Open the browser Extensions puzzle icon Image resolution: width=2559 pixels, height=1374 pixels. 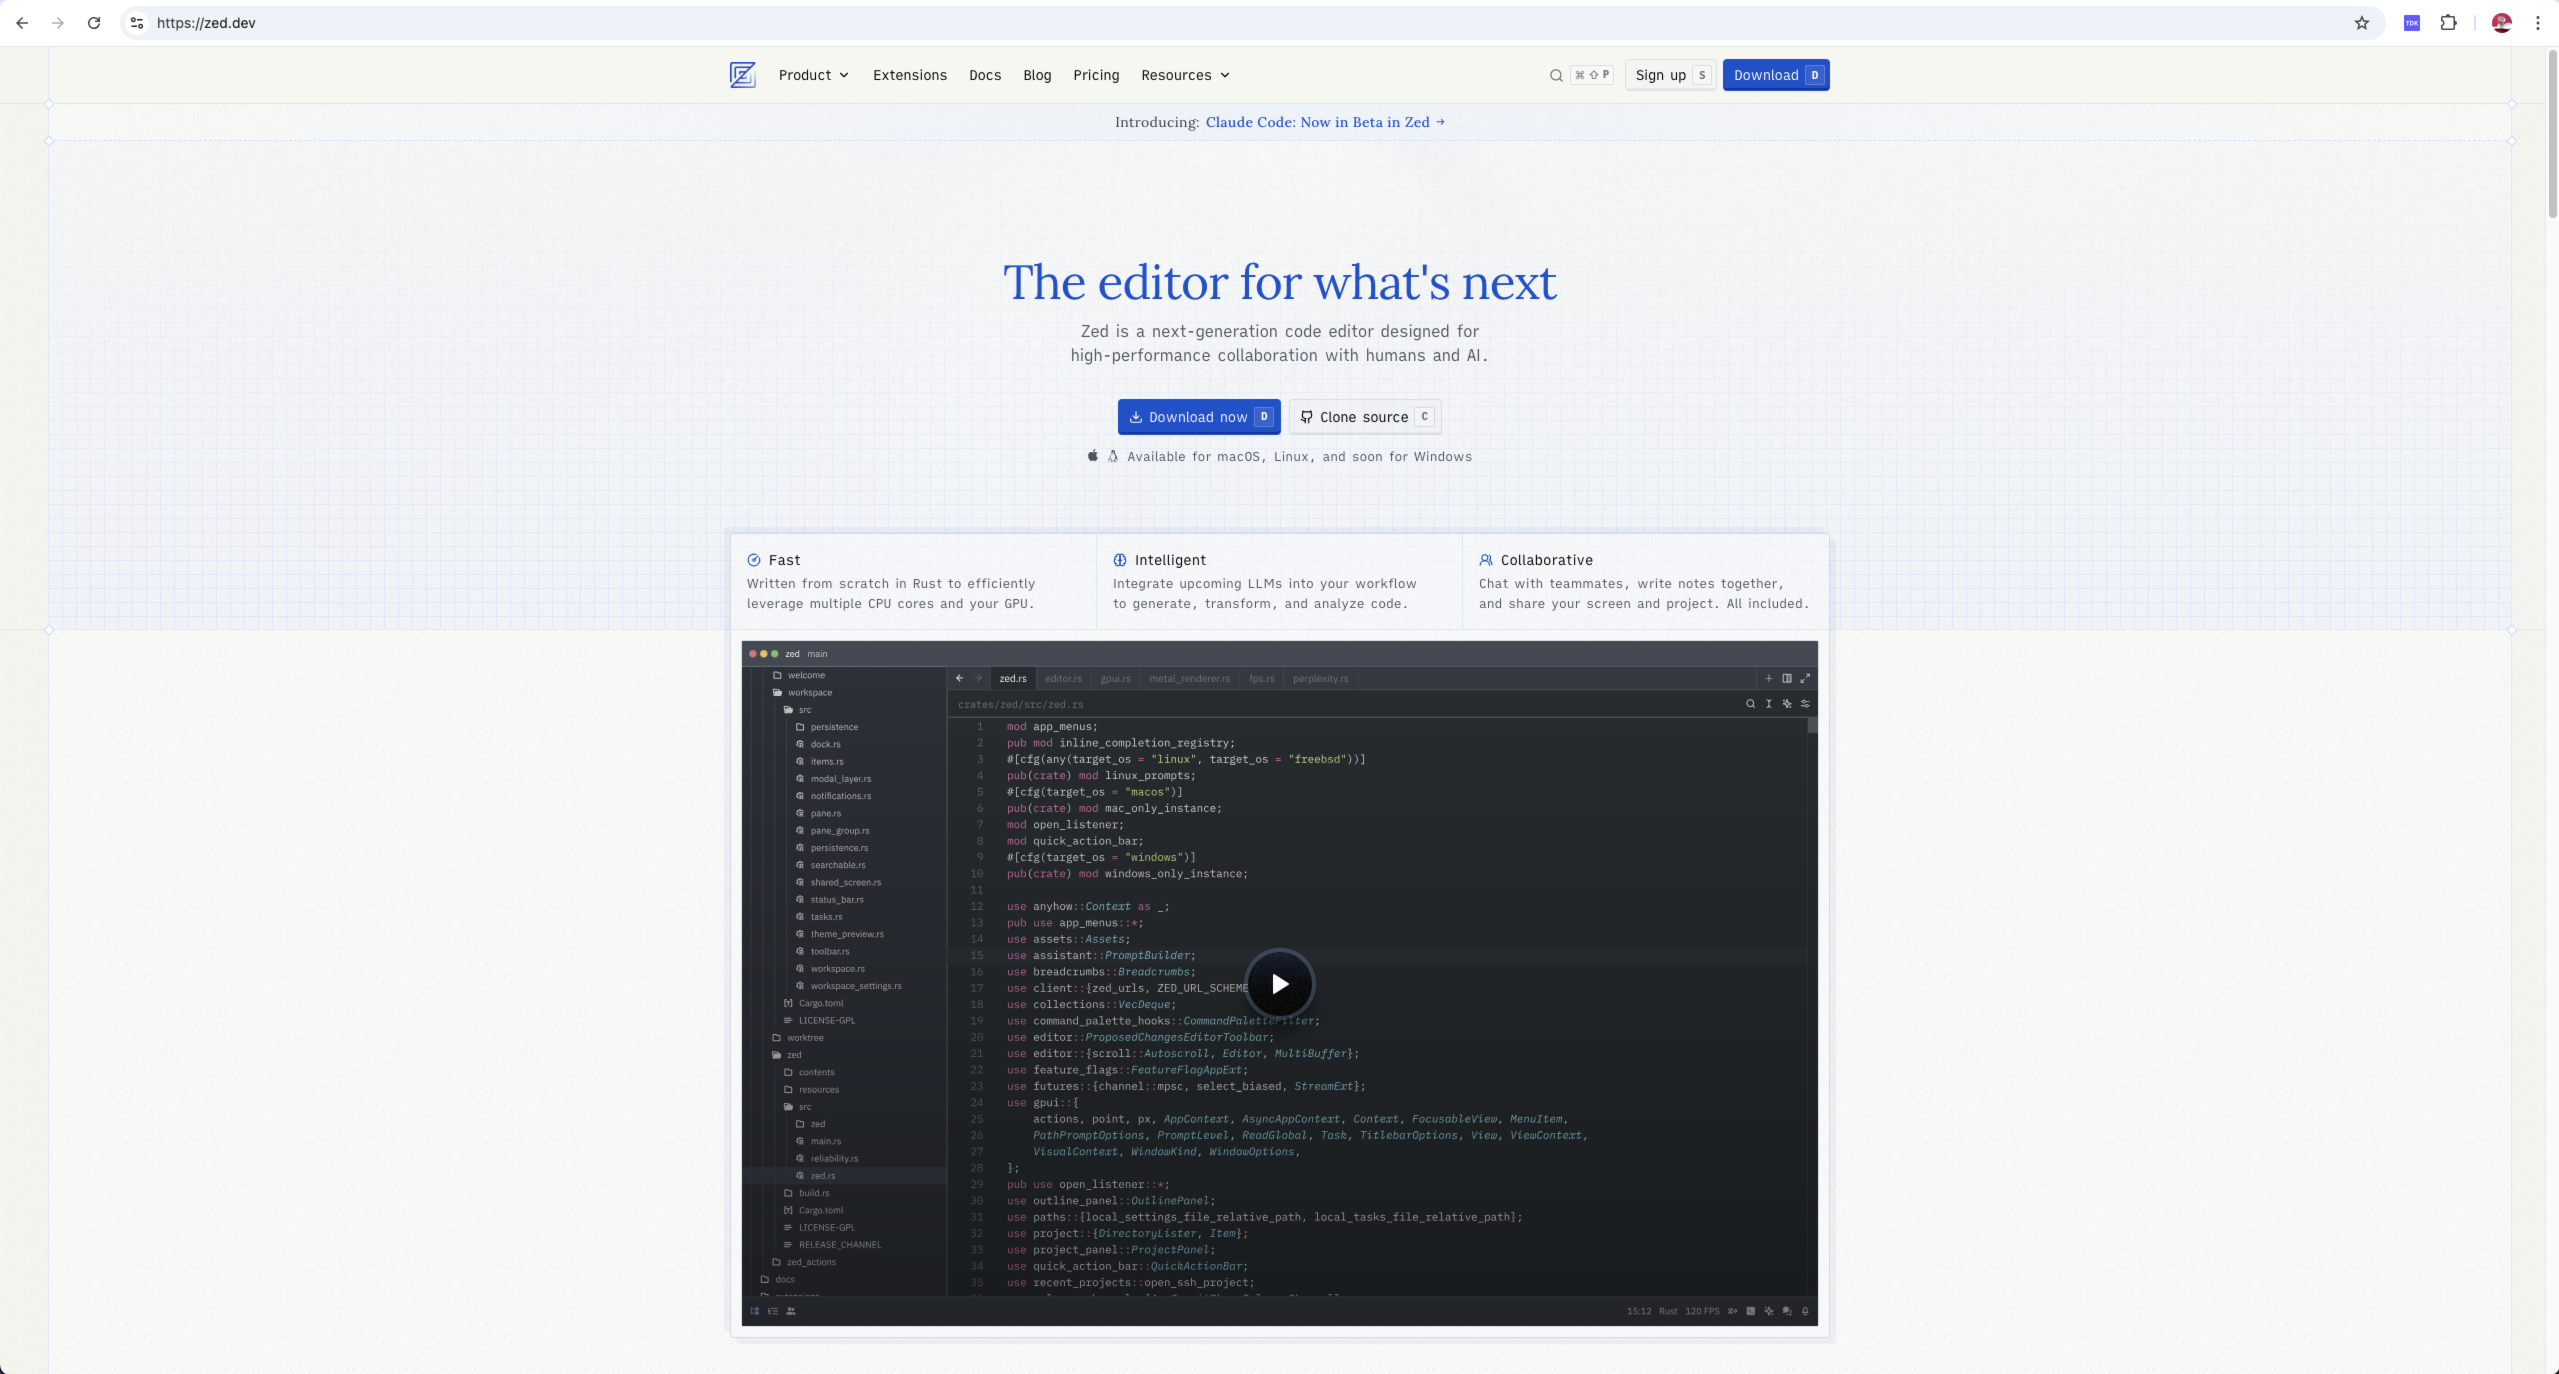[x=2448, y=23]
